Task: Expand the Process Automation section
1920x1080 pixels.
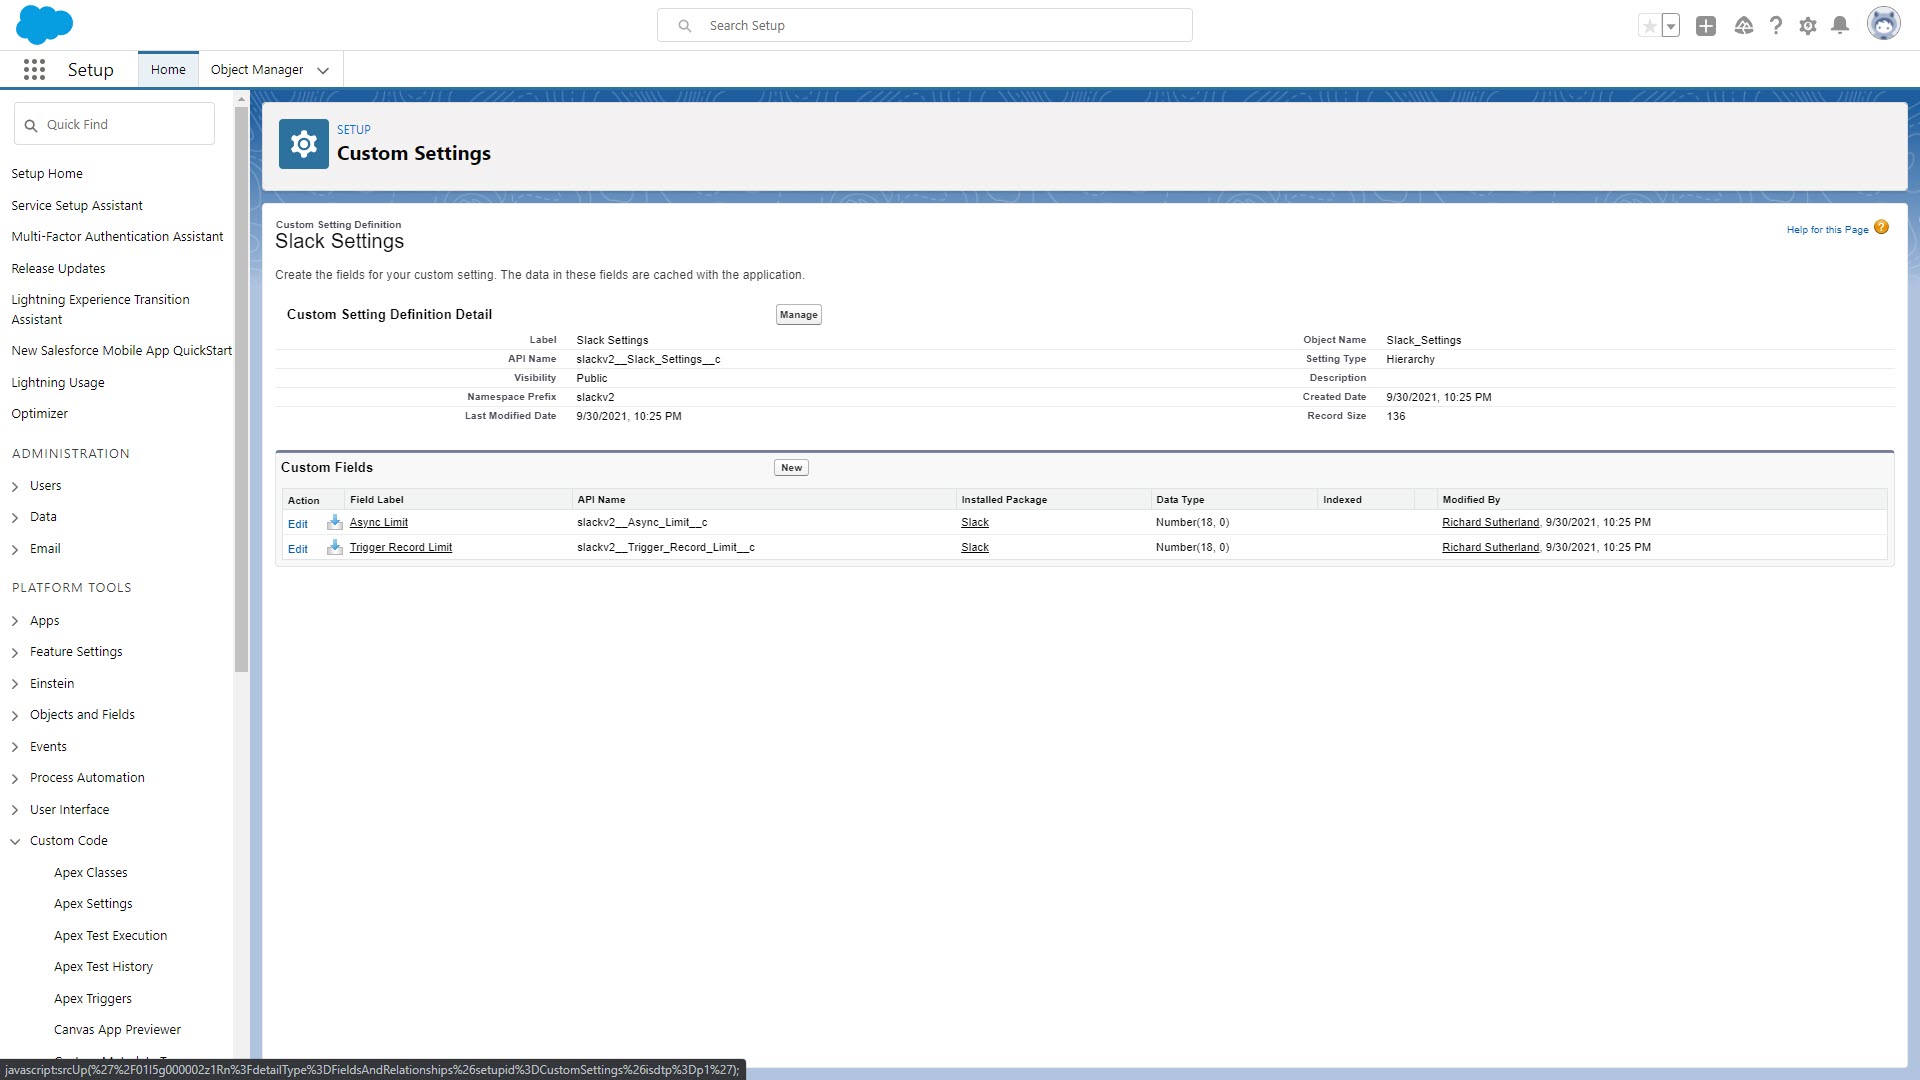Action: pyautogui.click(x=15, y=778)
